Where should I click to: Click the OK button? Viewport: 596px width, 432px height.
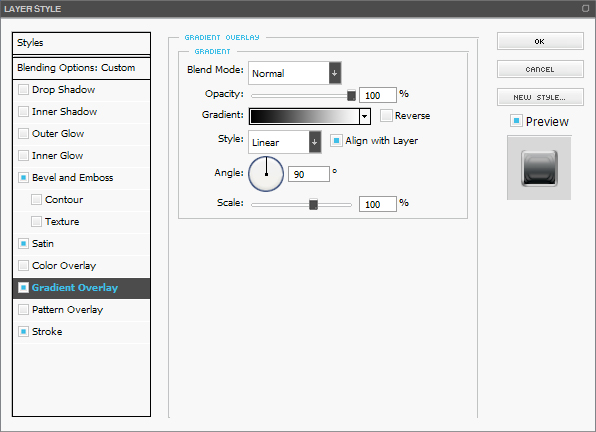pos(540,41)
